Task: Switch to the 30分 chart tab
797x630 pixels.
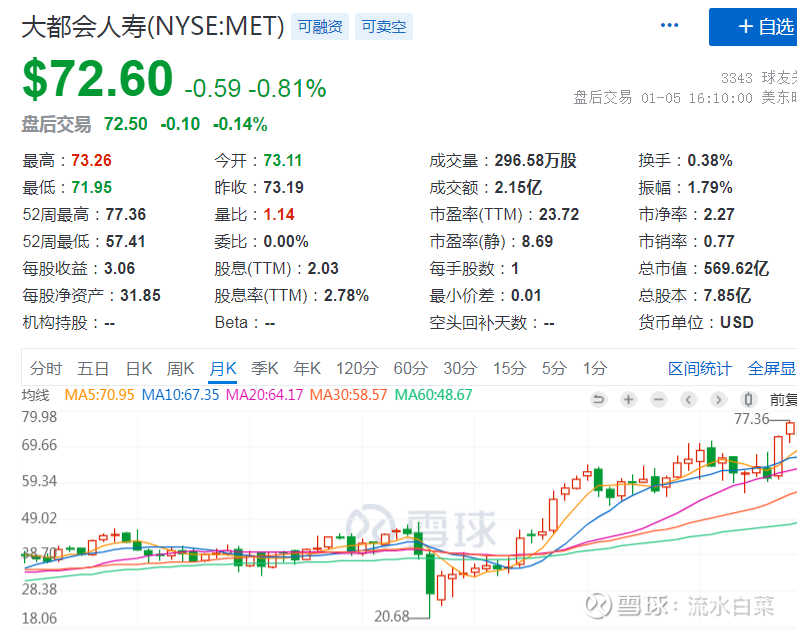Action: tap(460, 368)
